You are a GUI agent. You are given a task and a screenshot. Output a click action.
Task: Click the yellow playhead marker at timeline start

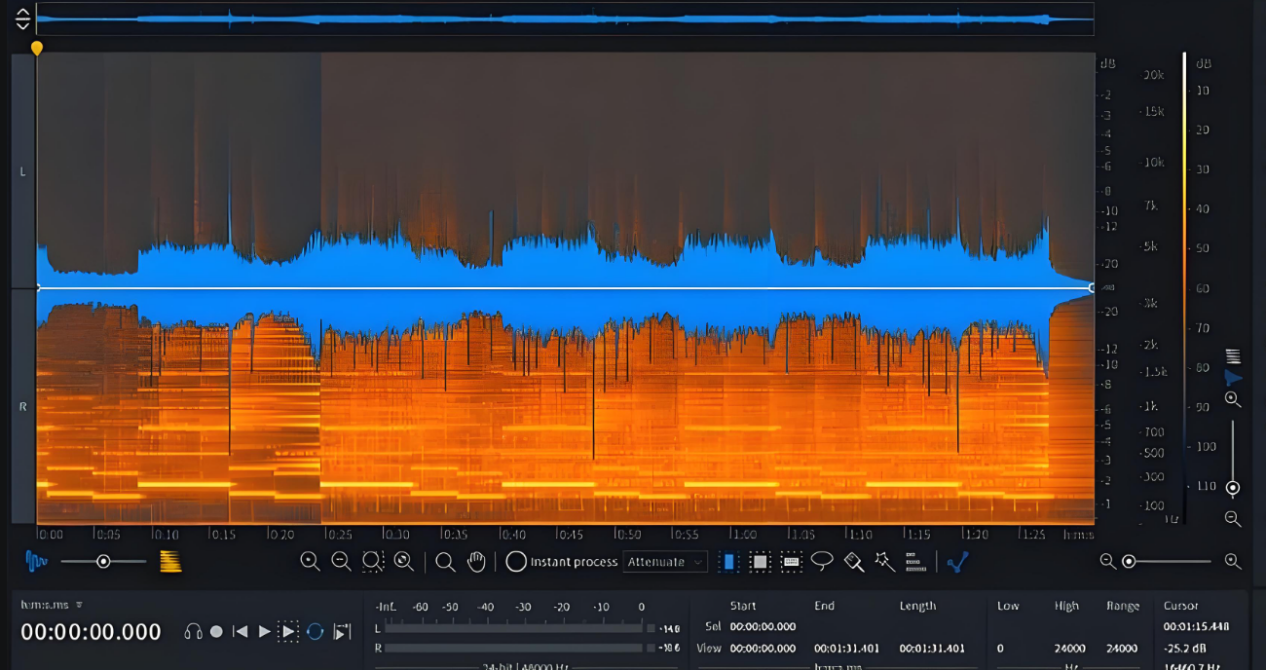point(37,48)
